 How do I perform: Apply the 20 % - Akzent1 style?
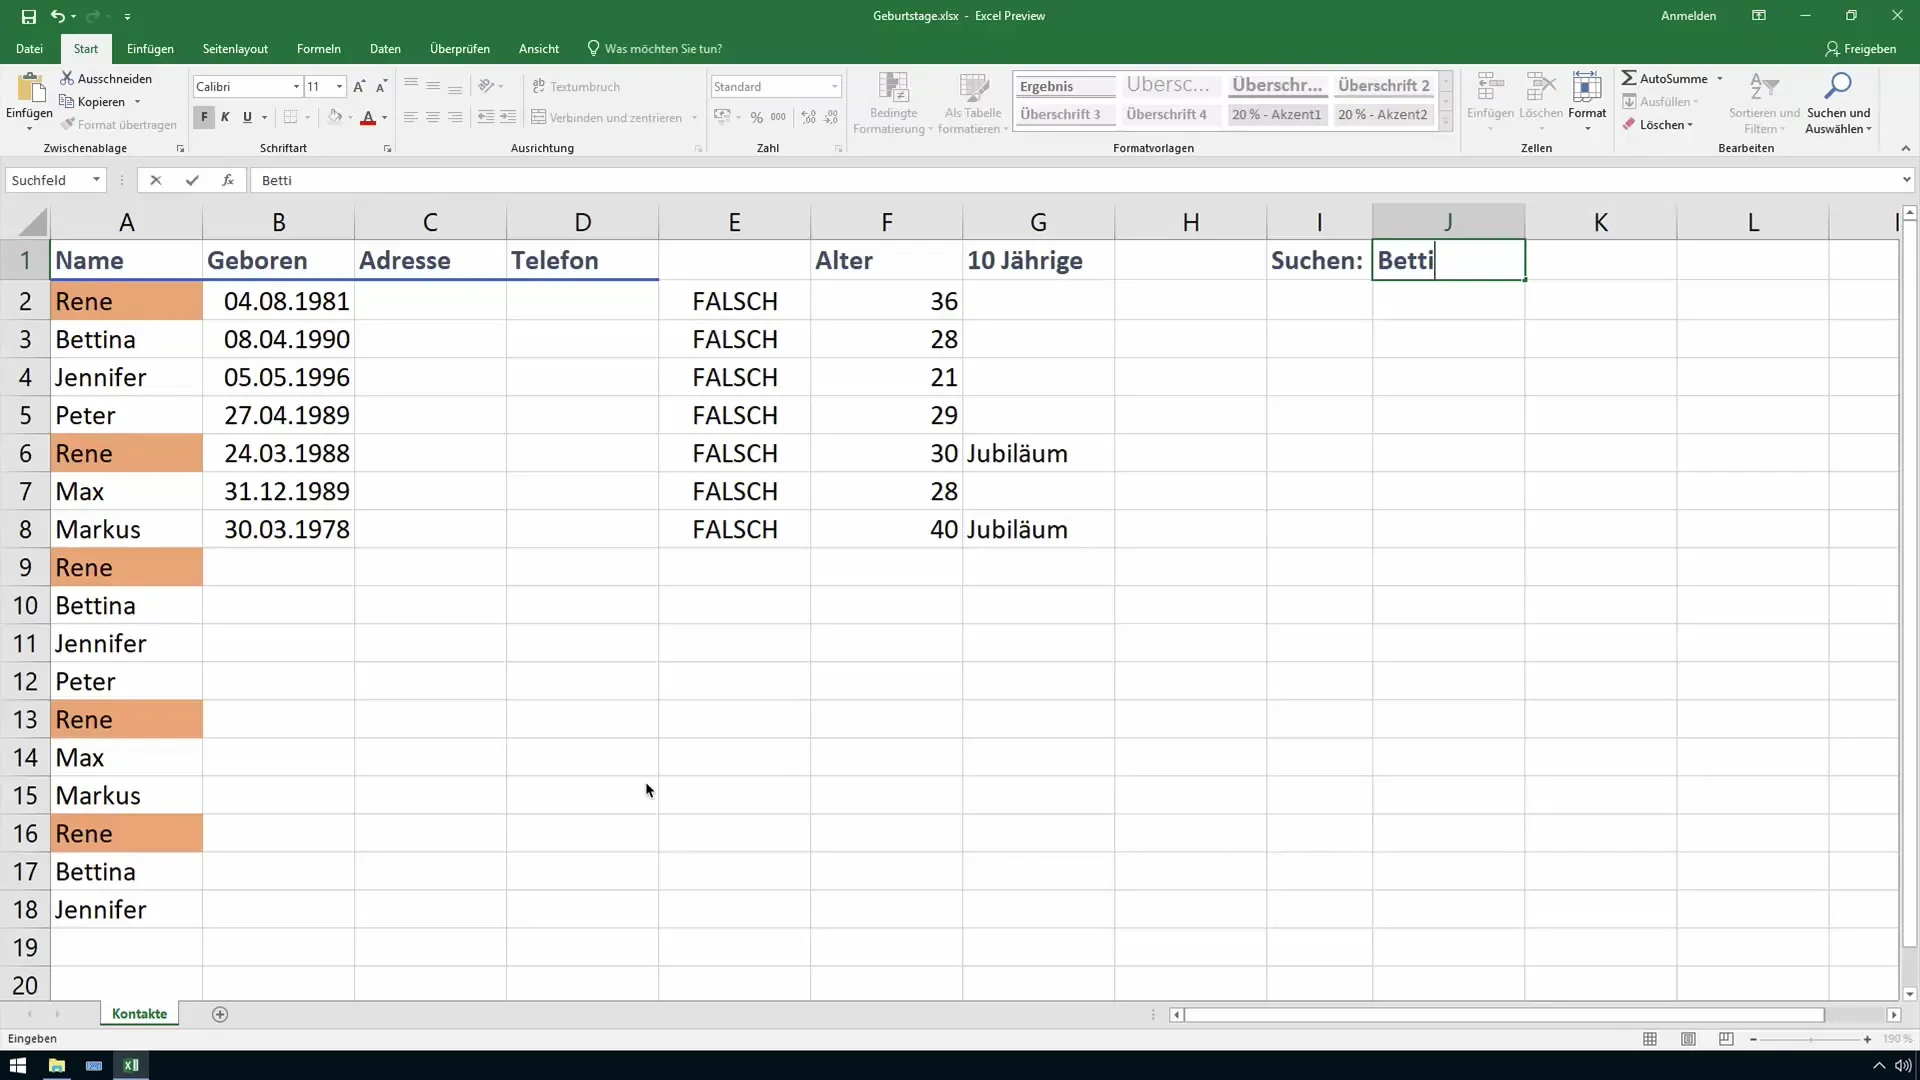pos(1276,114)
